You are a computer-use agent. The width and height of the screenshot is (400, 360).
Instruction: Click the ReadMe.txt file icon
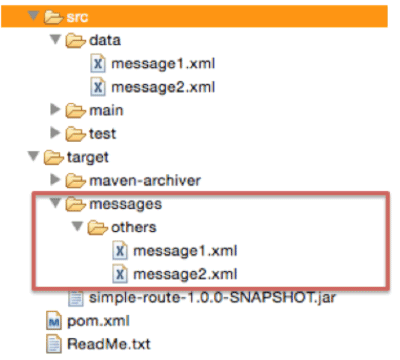pyautogui.click(x=54, y=344)
